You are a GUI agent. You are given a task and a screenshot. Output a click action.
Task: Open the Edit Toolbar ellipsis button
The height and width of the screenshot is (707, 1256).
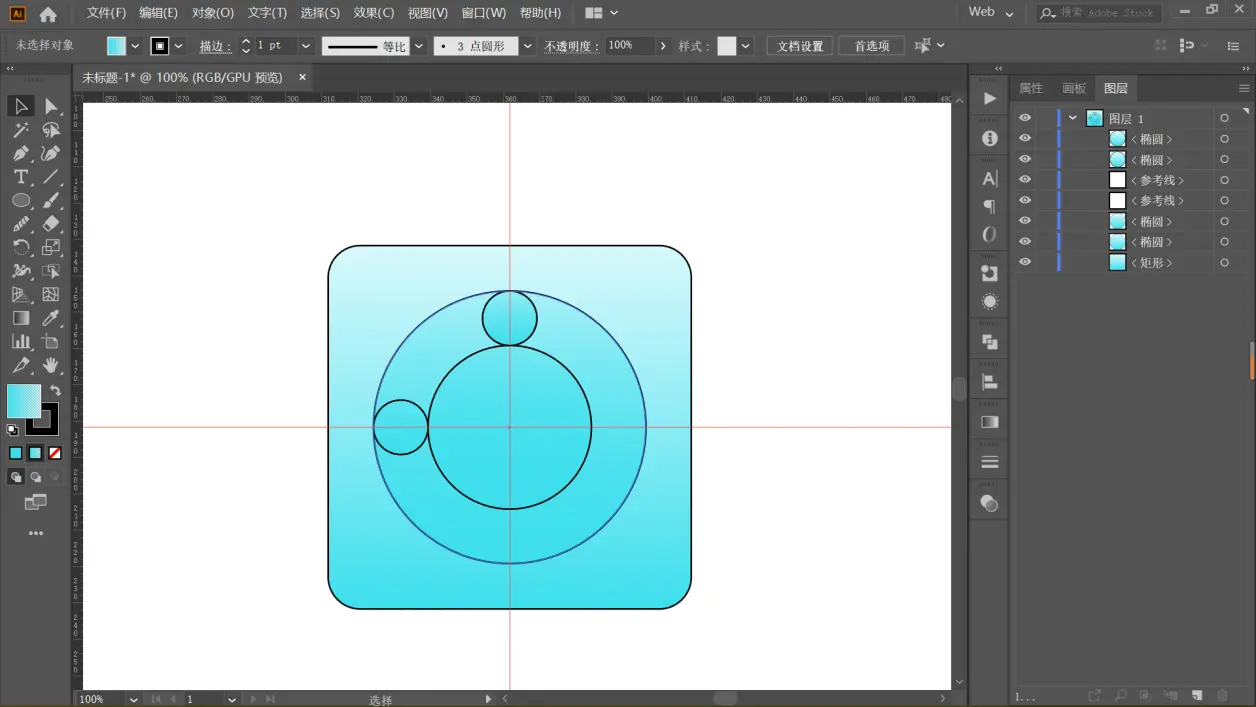[x=36, y=534]
